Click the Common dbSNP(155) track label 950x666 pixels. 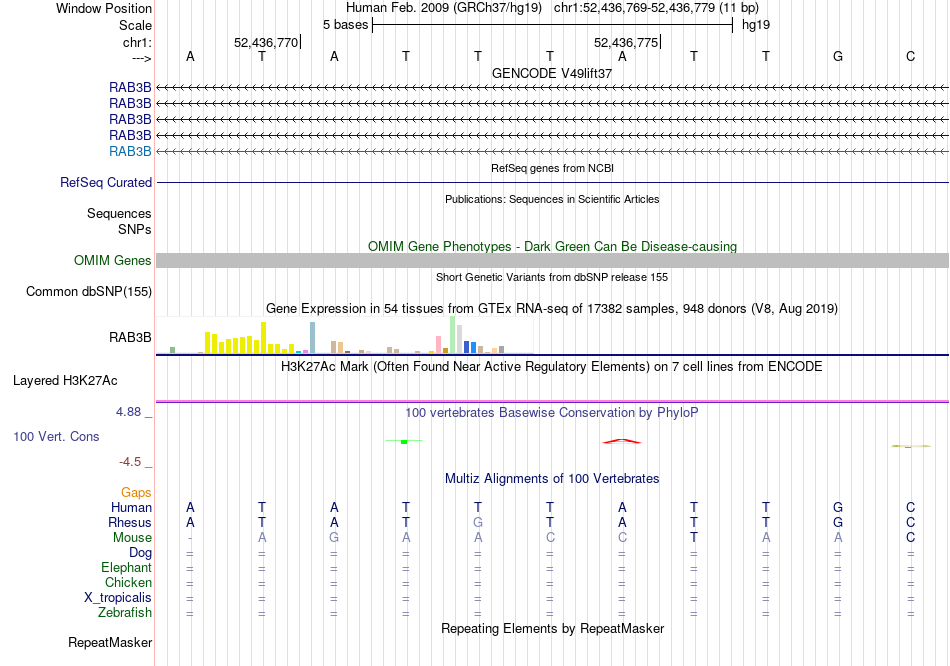point(89,291)
